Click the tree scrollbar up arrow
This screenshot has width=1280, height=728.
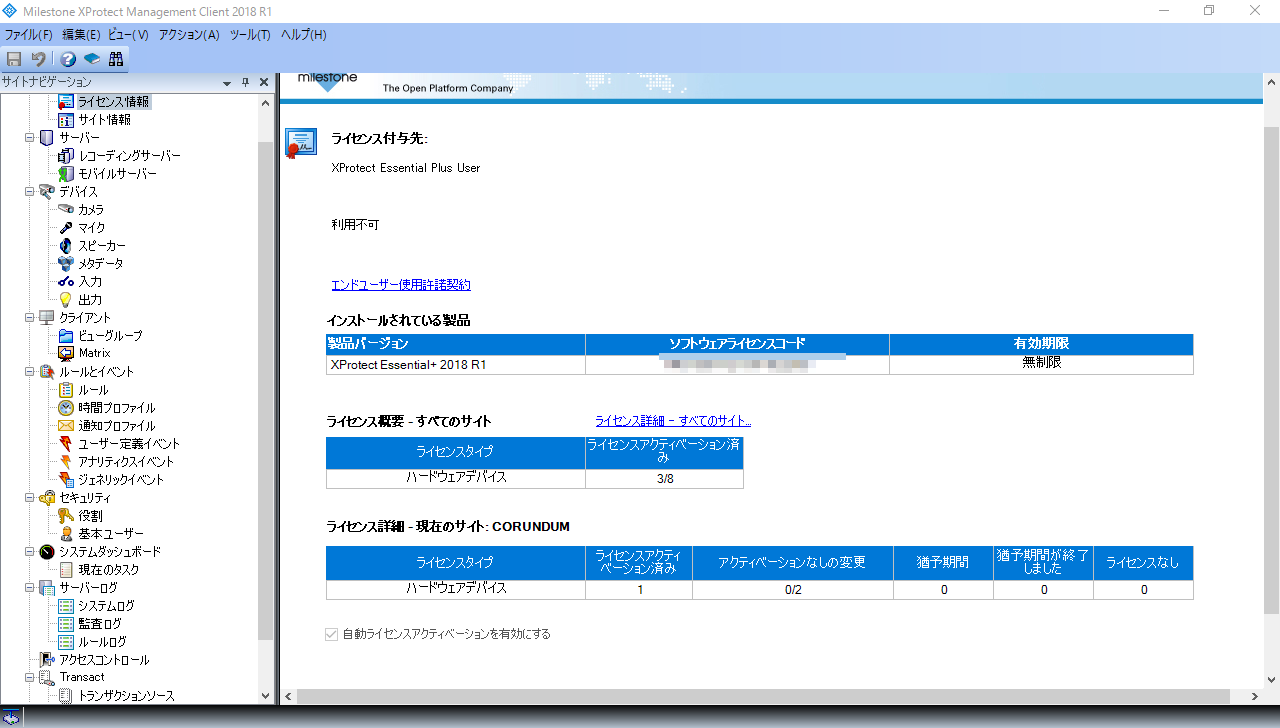(265, 102)
